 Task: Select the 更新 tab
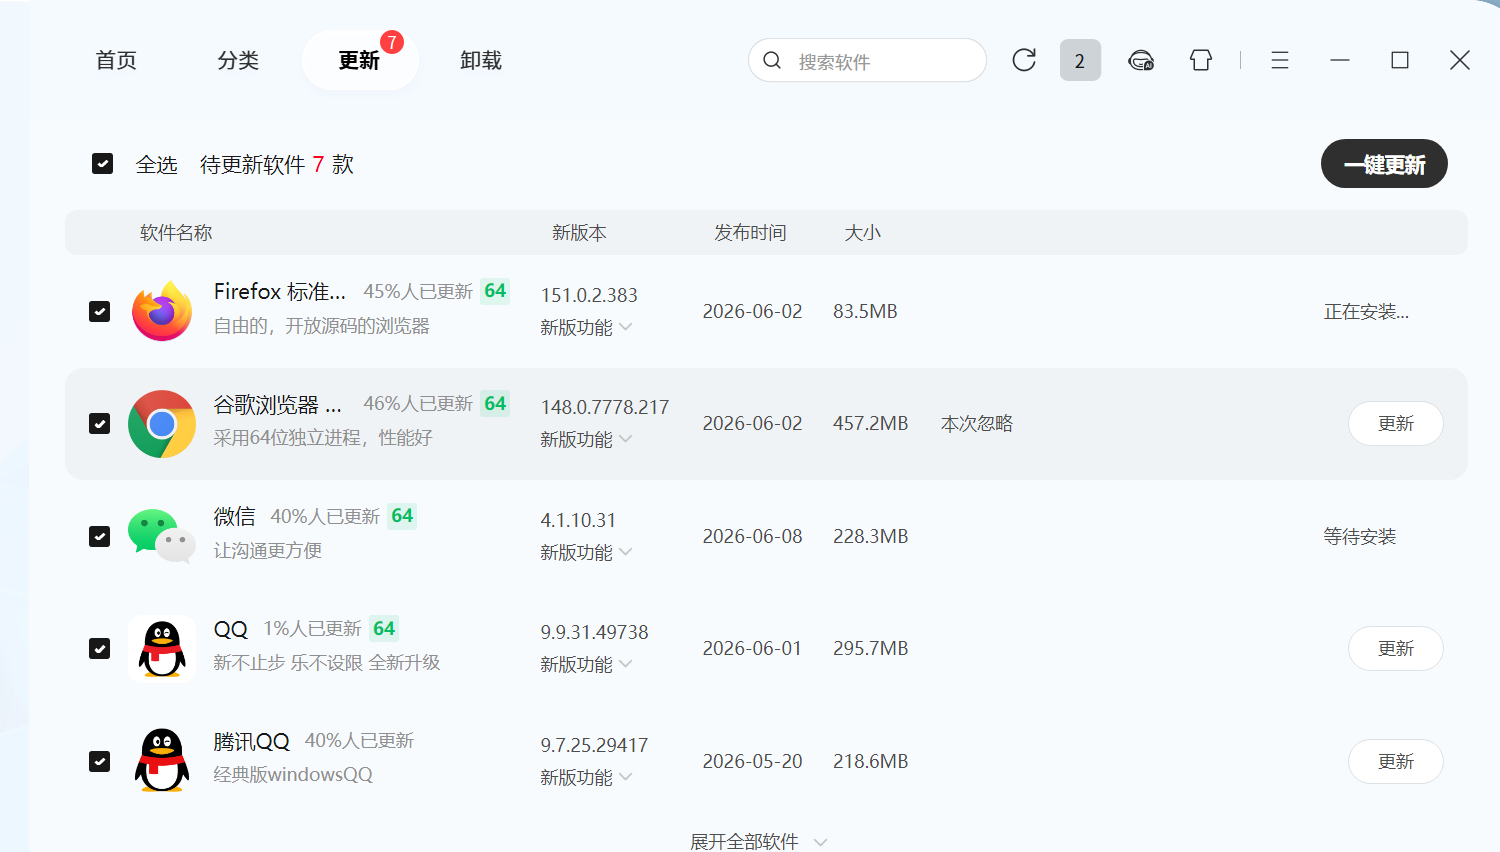[x=359, y=60]
